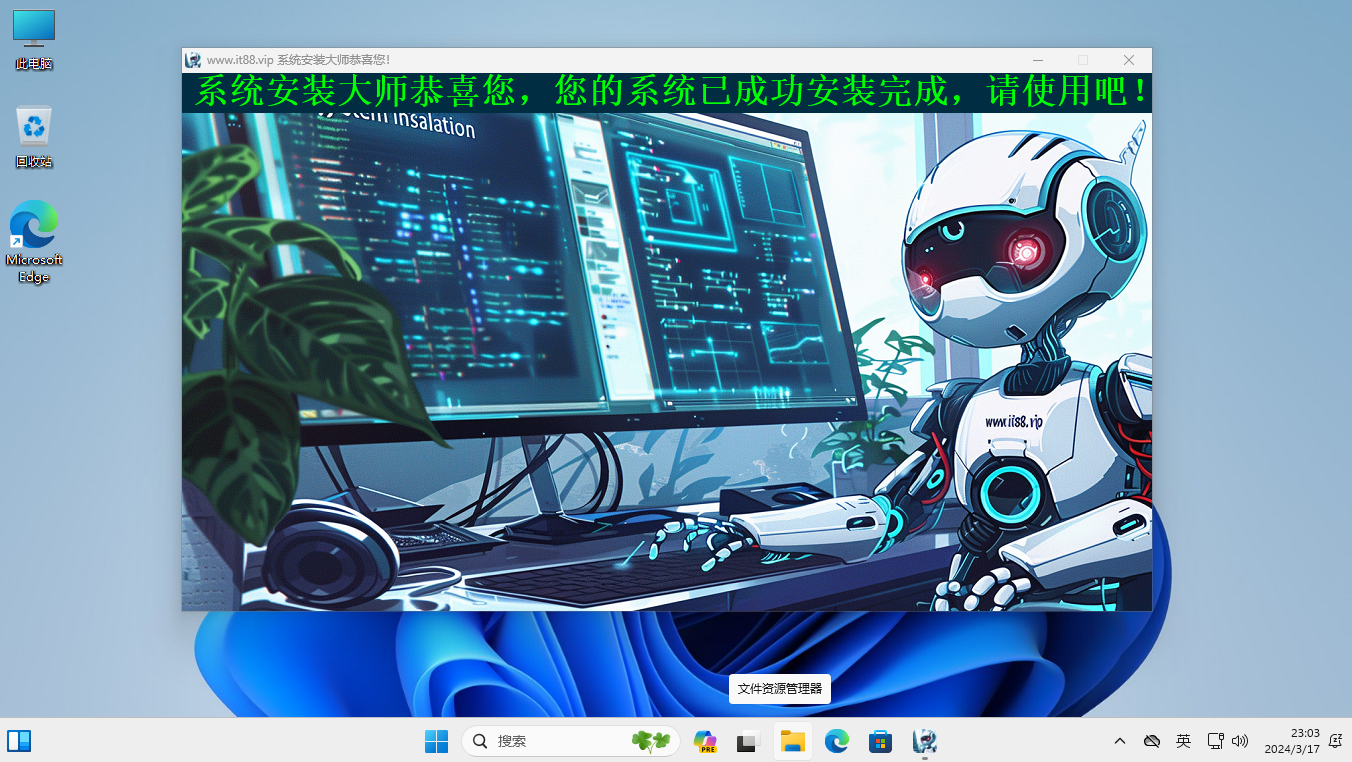Launch Edge browser from the taskbar

pos(836,741)
